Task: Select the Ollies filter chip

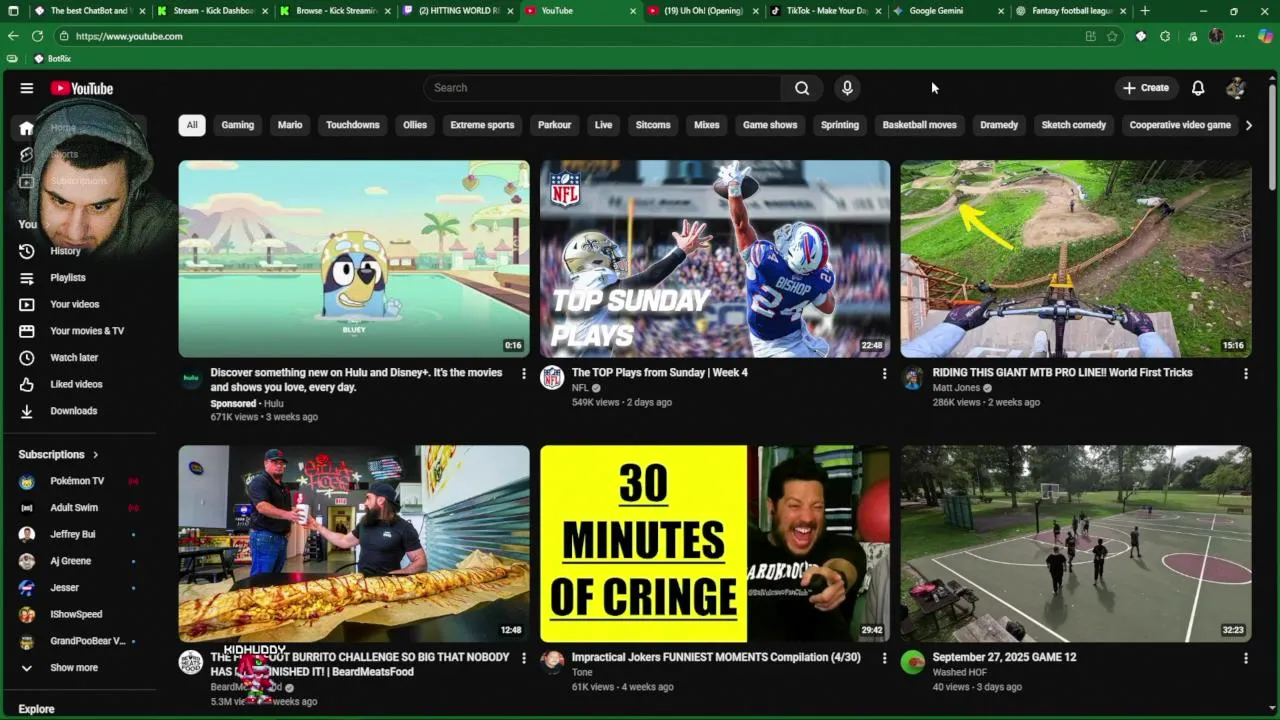Action: point(415,125)
